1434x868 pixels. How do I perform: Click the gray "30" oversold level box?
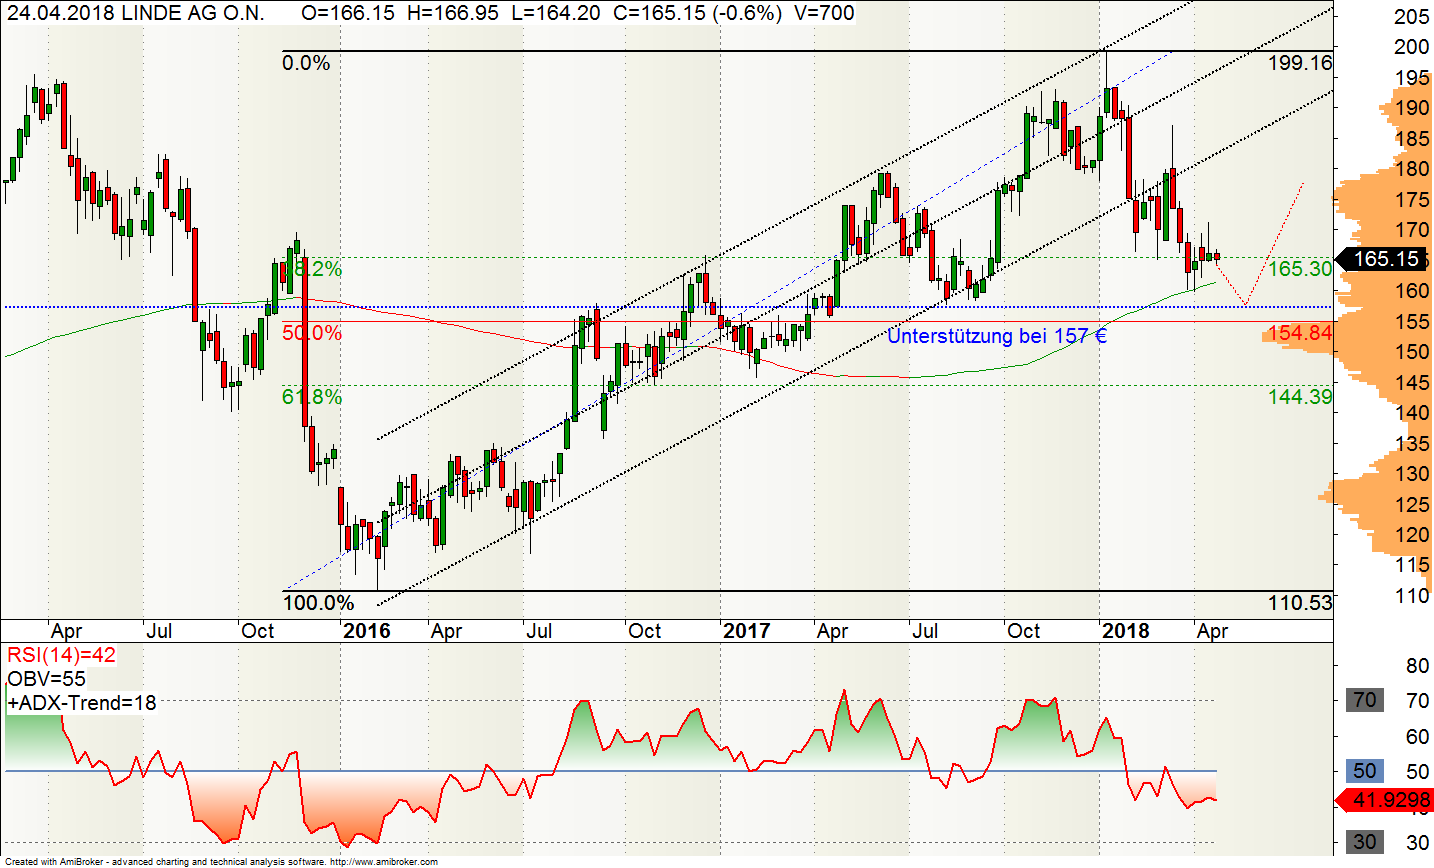tap(1365, 842)
